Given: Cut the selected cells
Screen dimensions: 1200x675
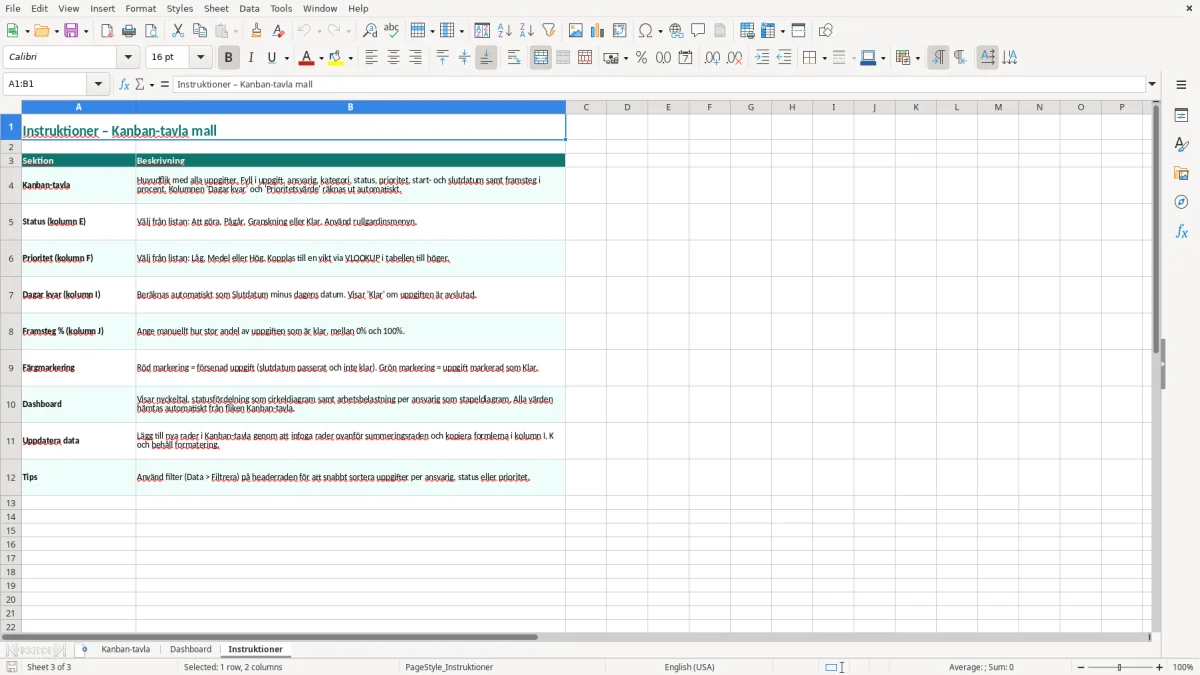Looking at the screenshot, I should tap(178, 31).
